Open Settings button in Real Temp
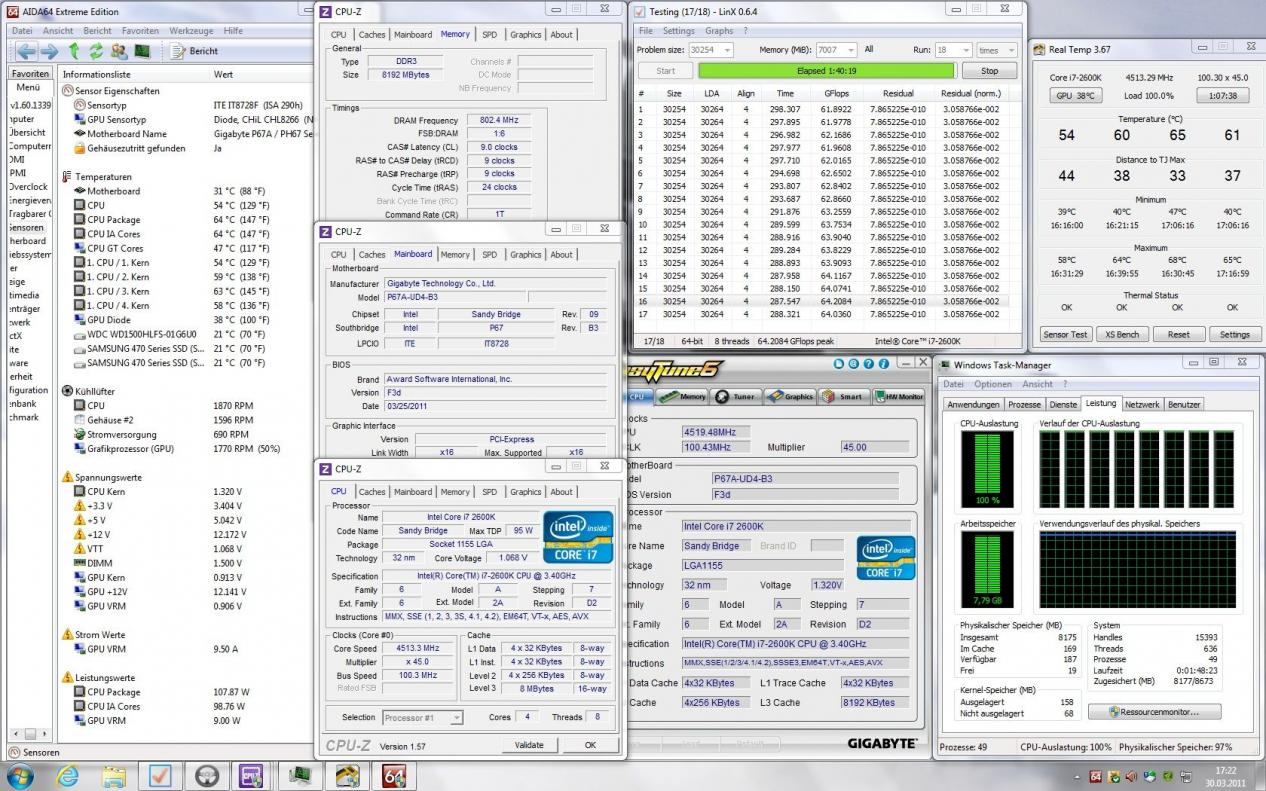The height and width of the screenshot is (791, 1266). 1235,334
